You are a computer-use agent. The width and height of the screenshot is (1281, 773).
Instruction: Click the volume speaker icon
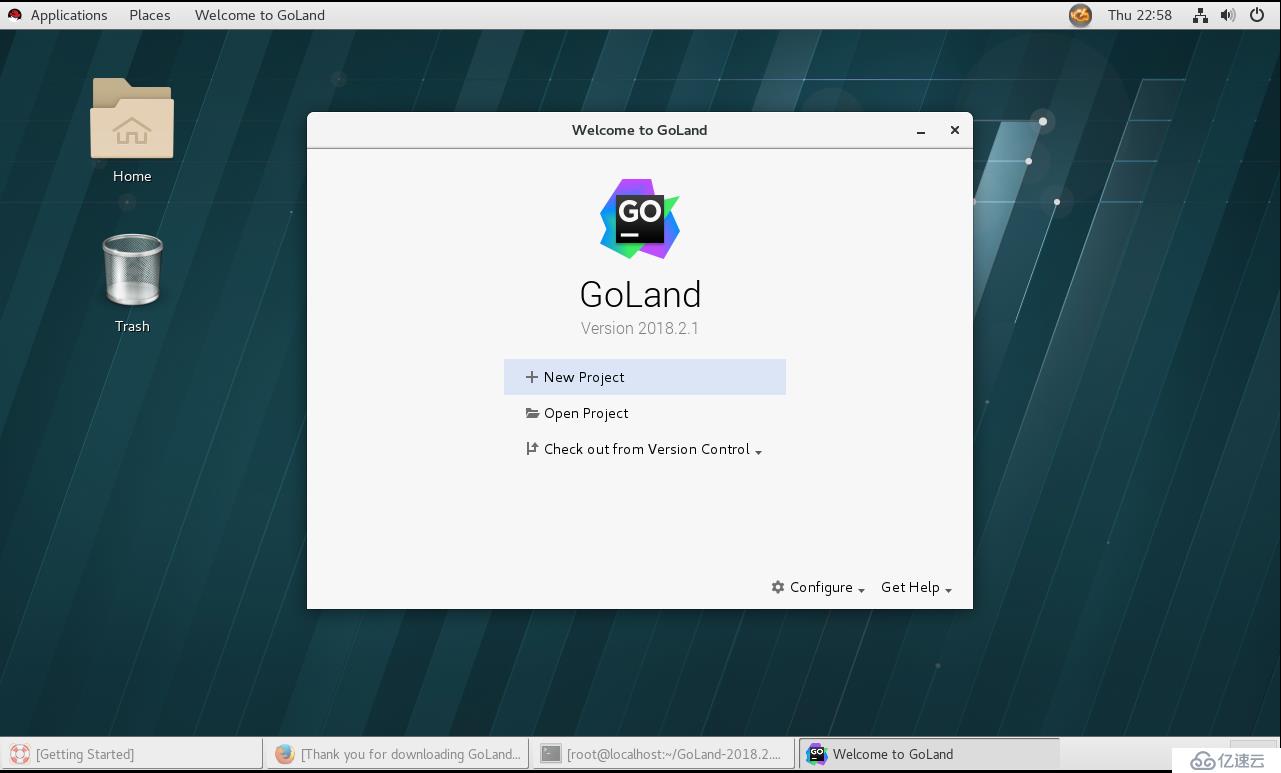click(x=1228, y=15)
